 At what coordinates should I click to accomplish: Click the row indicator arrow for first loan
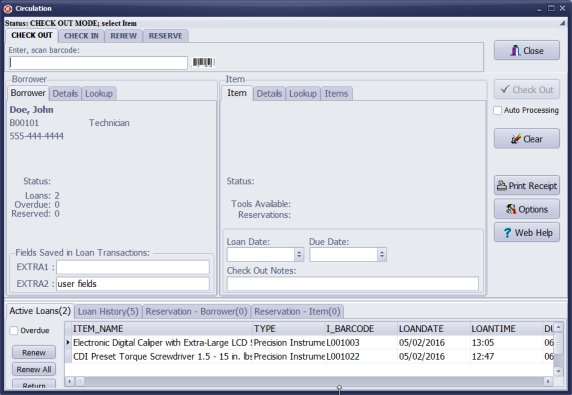coord(68,342)
